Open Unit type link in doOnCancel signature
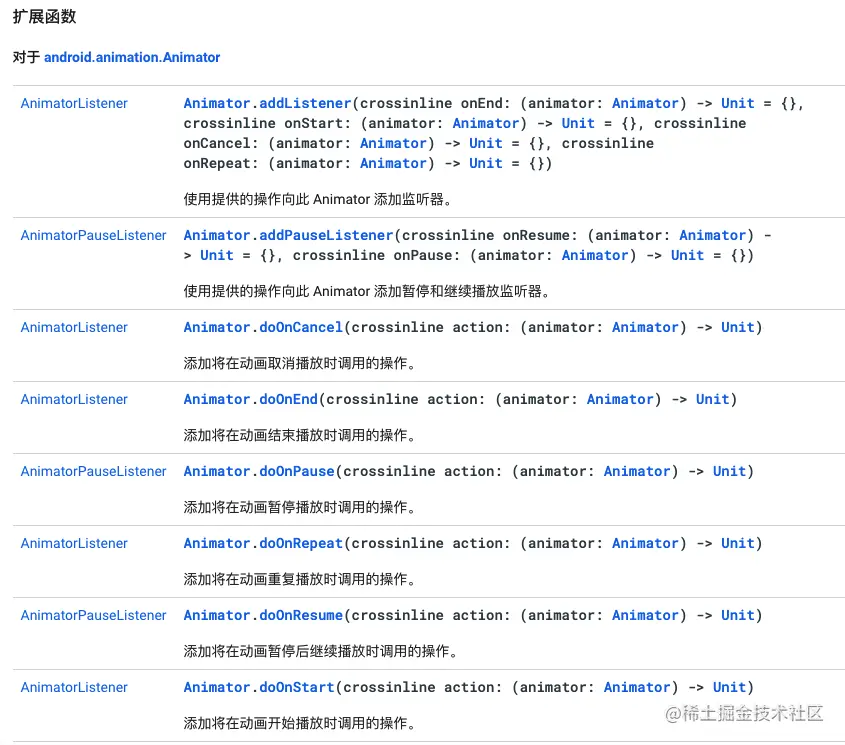 coord(737,327)
